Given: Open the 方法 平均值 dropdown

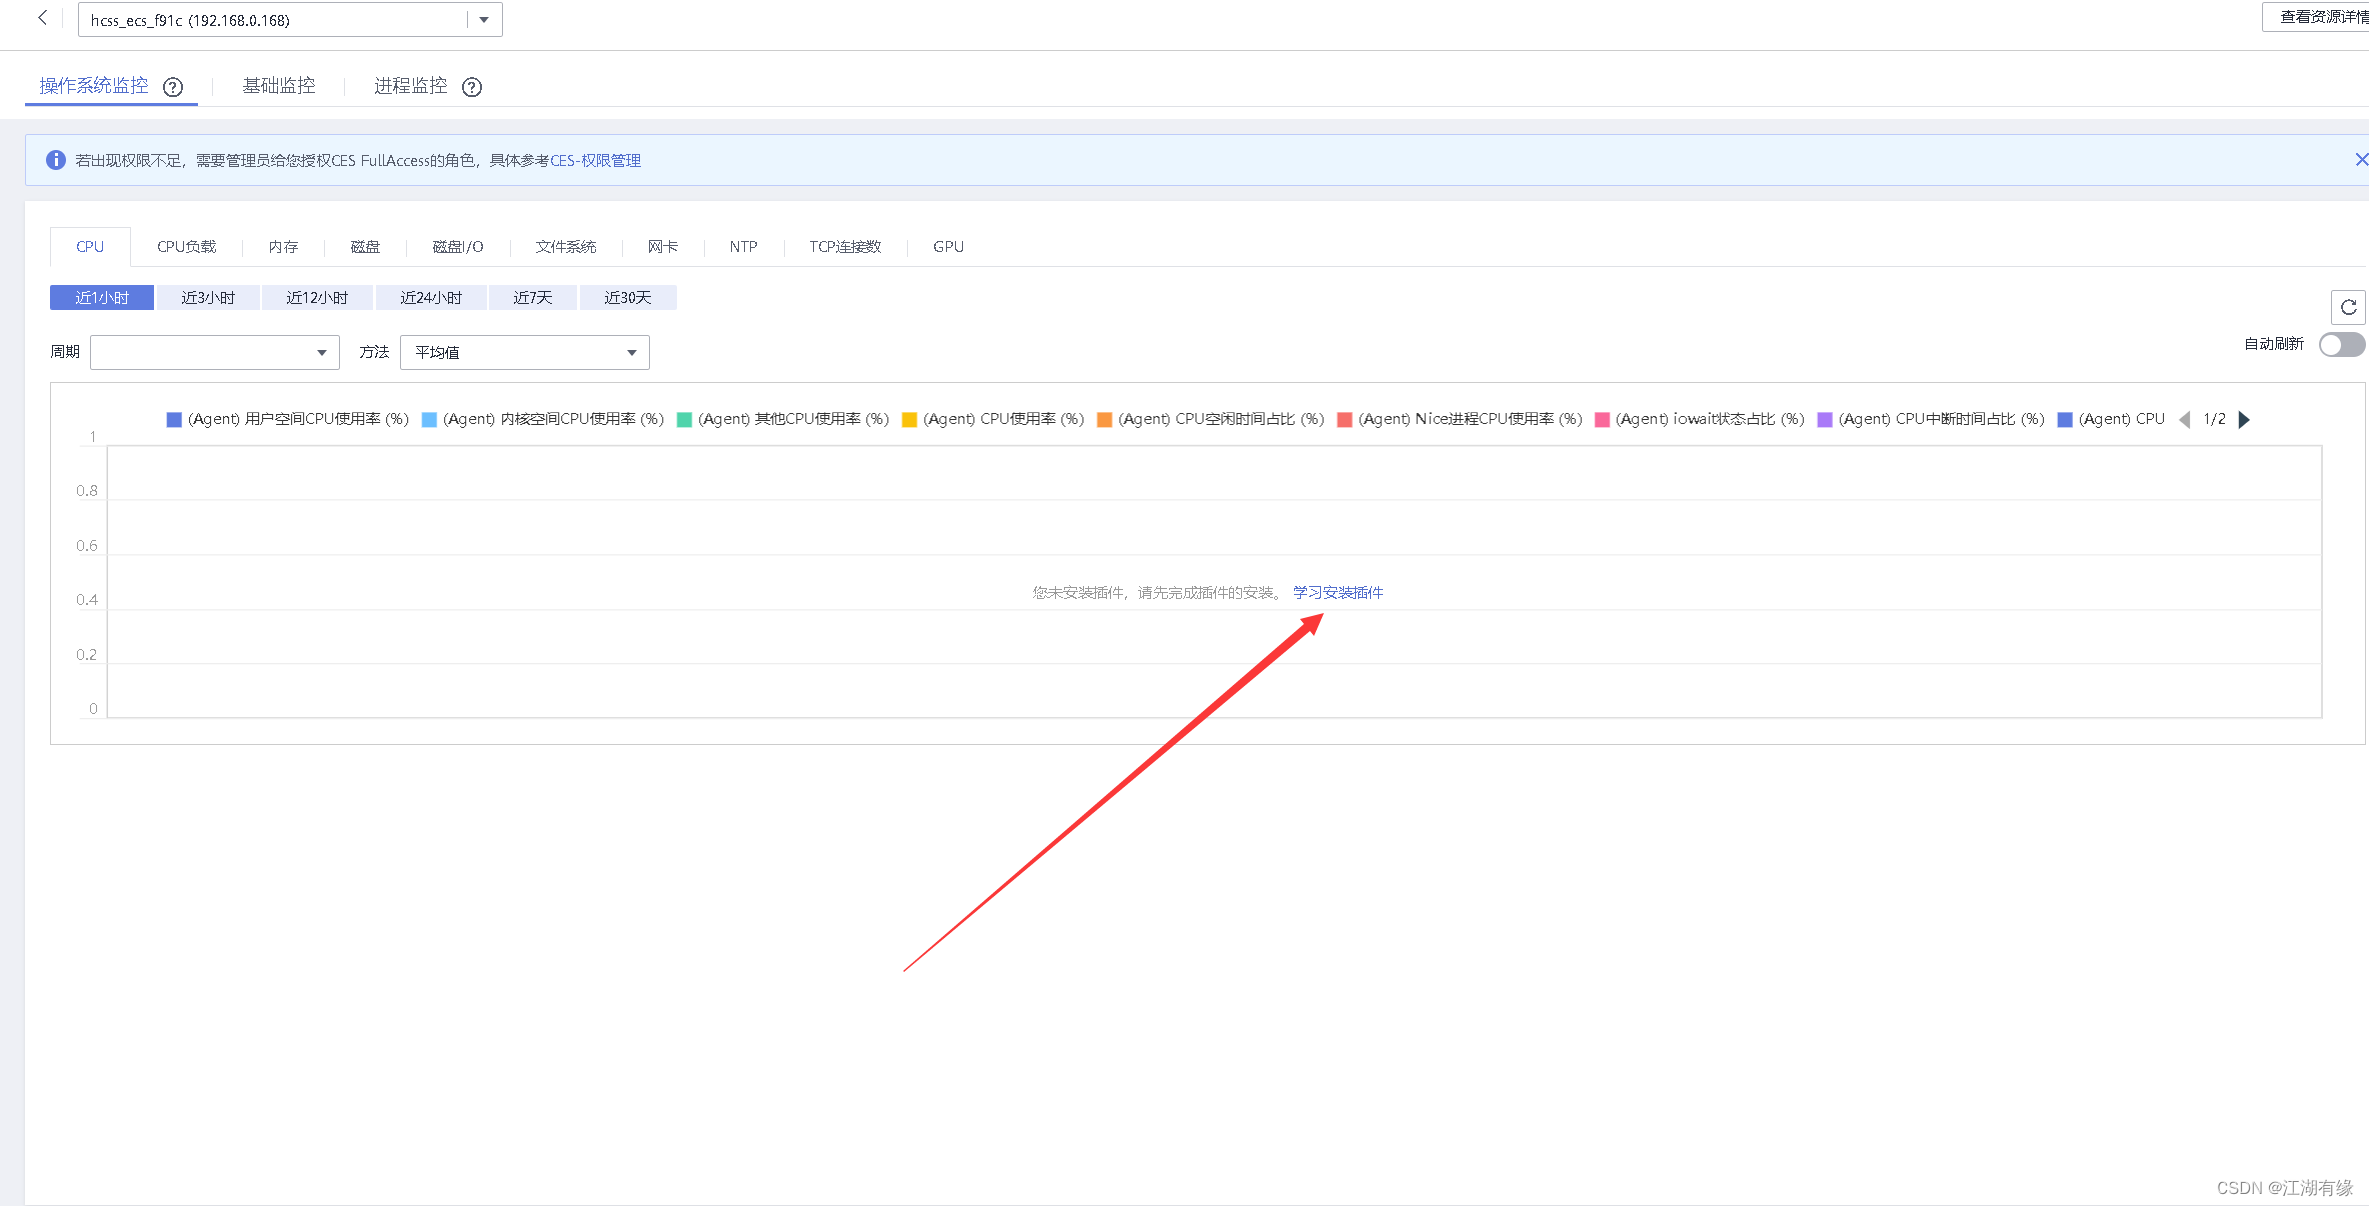Looking at the screenshot, I should 525,352.
